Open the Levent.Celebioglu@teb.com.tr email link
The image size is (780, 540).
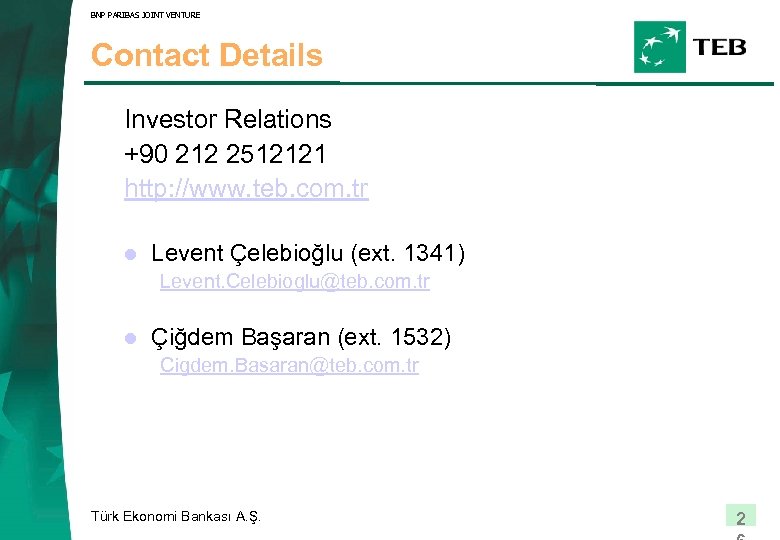294,282
